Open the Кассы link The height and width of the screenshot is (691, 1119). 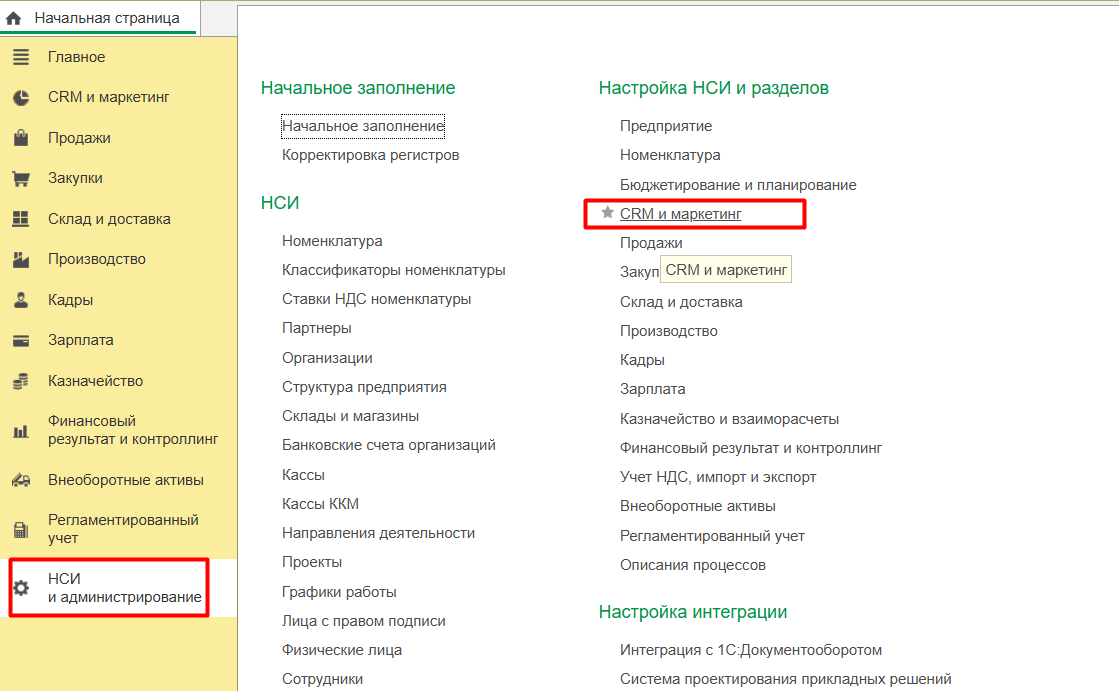click(303, 475)
